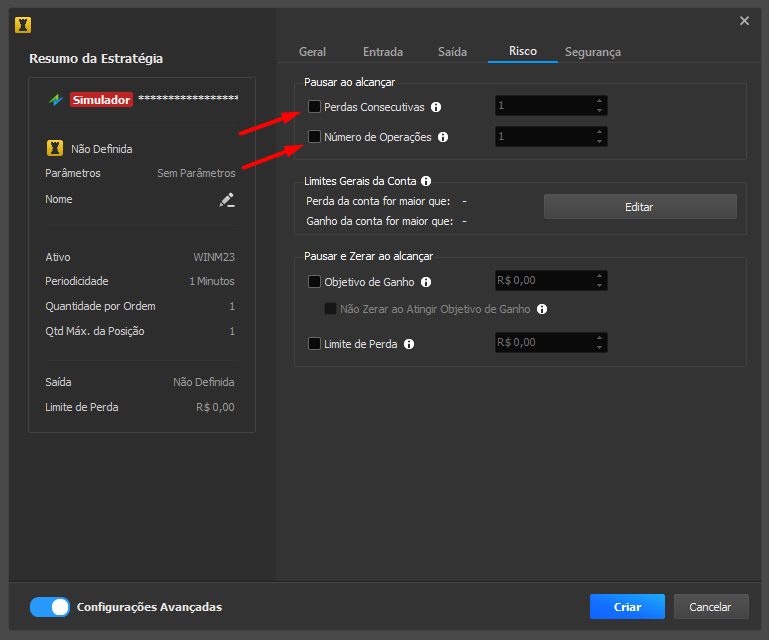
Task: Enable Perdas Consecutivas checkbox
Action: click(x=314, y=106)
